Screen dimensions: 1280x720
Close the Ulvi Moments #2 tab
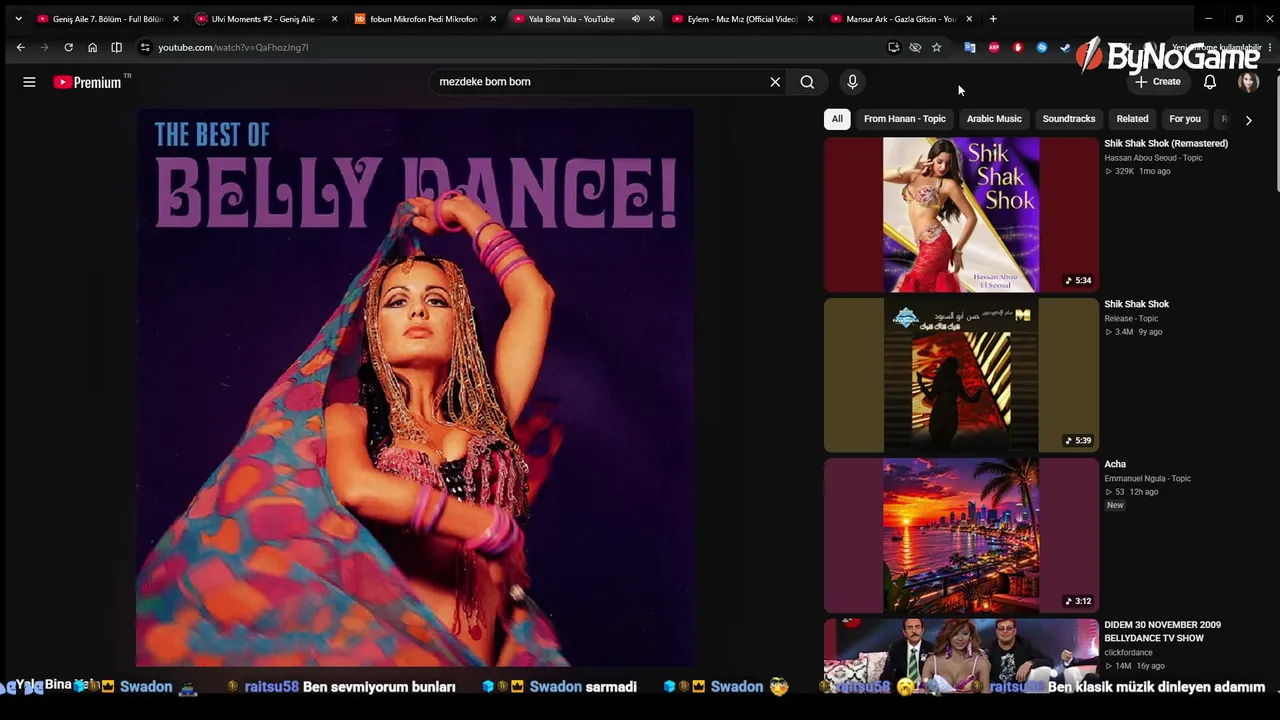click(x=334, y=19)
